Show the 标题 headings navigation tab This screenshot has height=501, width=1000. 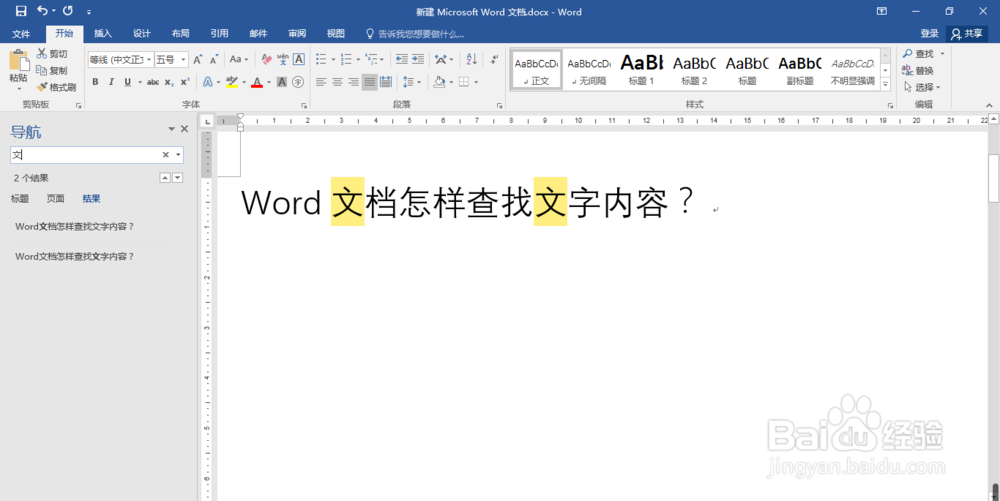(x=20, y=199)
